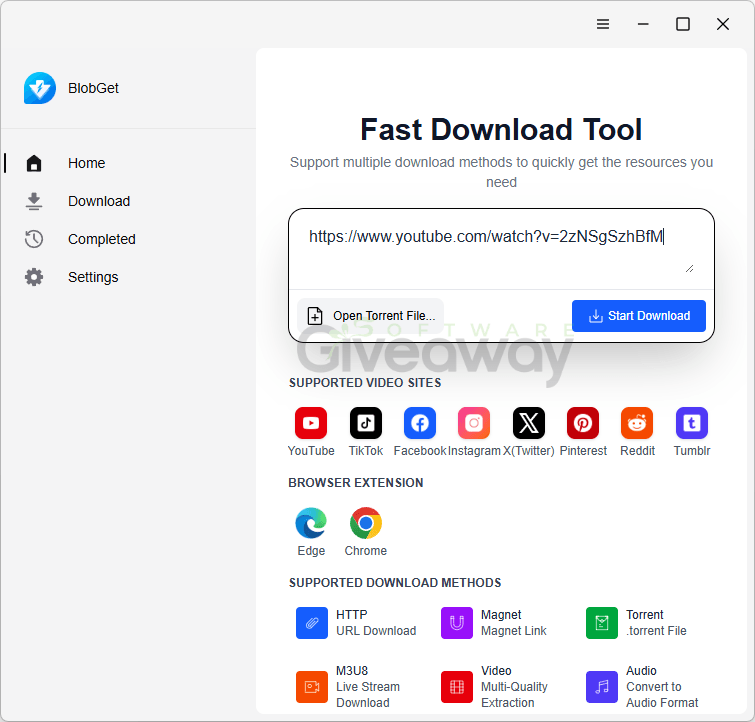Open the Completed downloads list
This screenshot has height=722, width=755.
click(128, 239)
